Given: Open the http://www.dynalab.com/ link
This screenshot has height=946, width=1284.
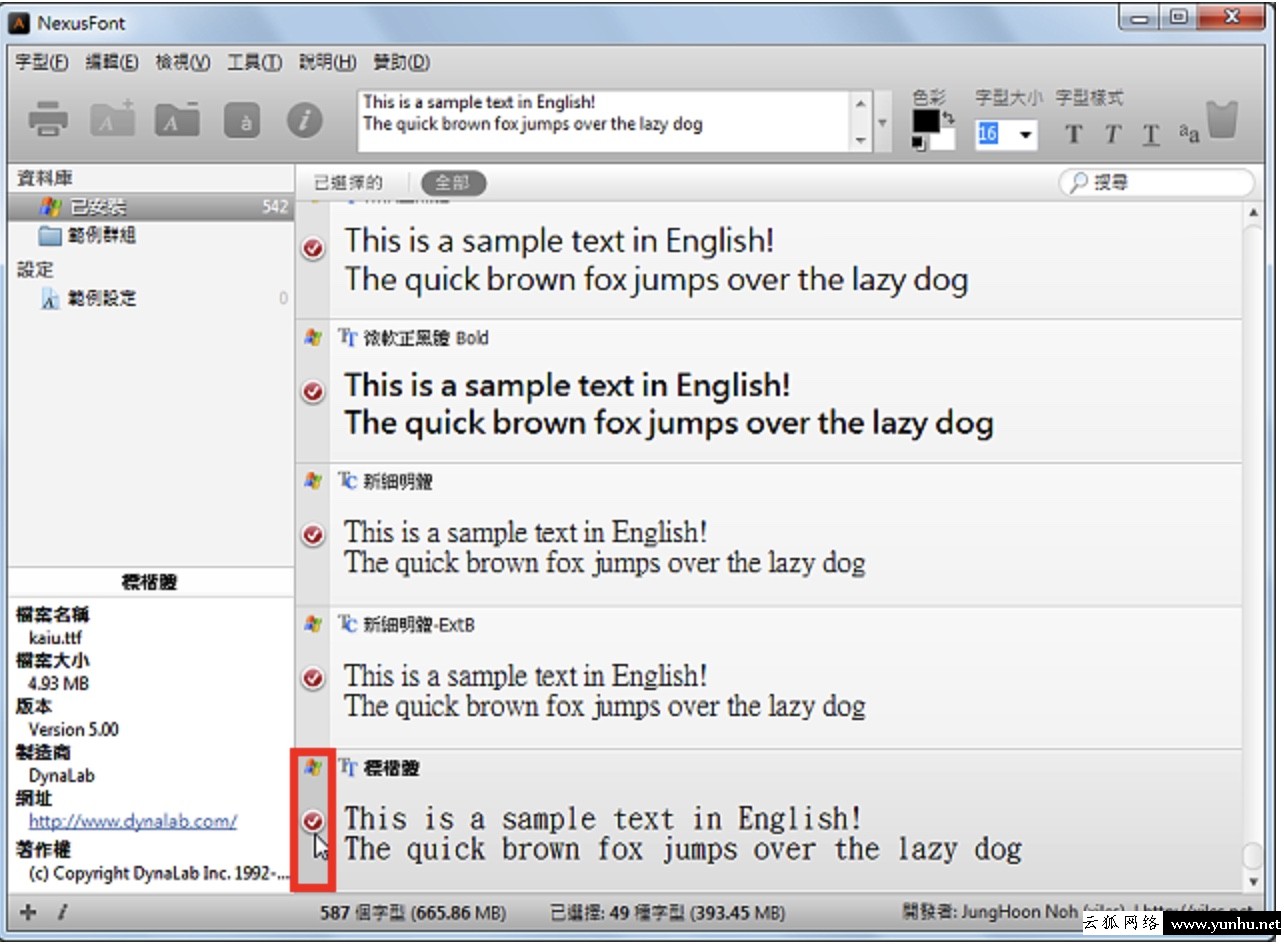Looking at the screenshot, I should (133, 822).
